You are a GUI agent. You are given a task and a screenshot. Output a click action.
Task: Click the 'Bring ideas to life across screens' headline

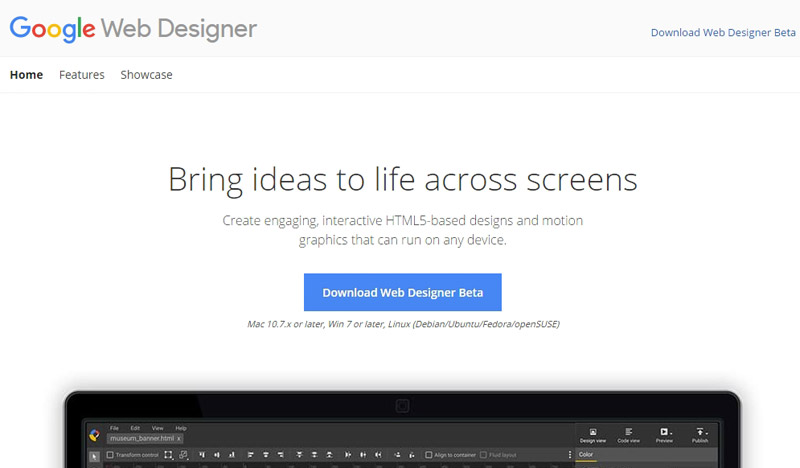[403, 180]
